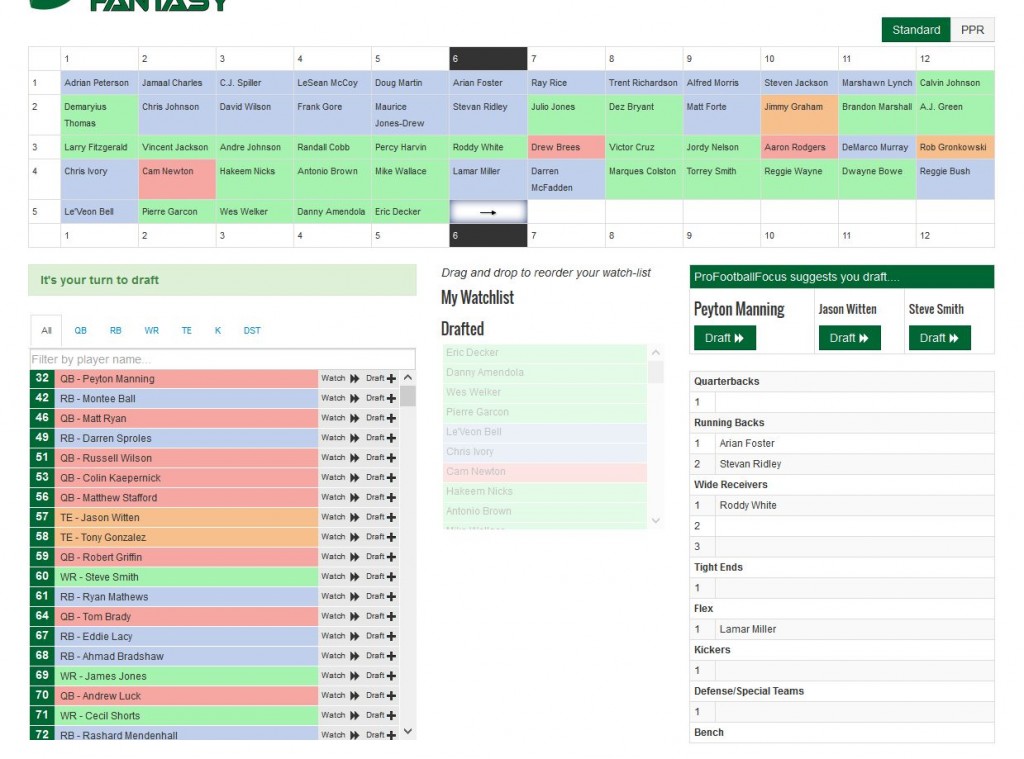Draft Darren Sproles plus icon
Viewport: 1024px width, 759px height.
tap(391, 438)
